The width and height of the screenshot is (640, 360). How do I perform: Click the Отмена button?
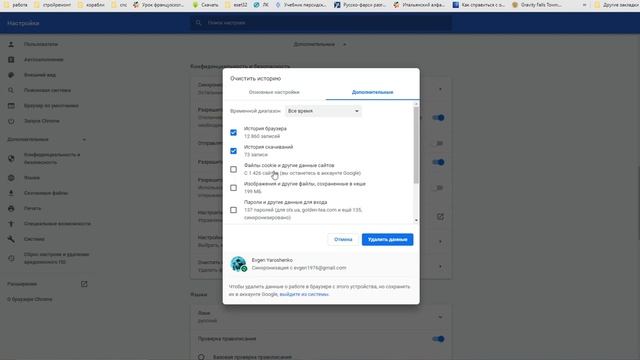[343, 240]
